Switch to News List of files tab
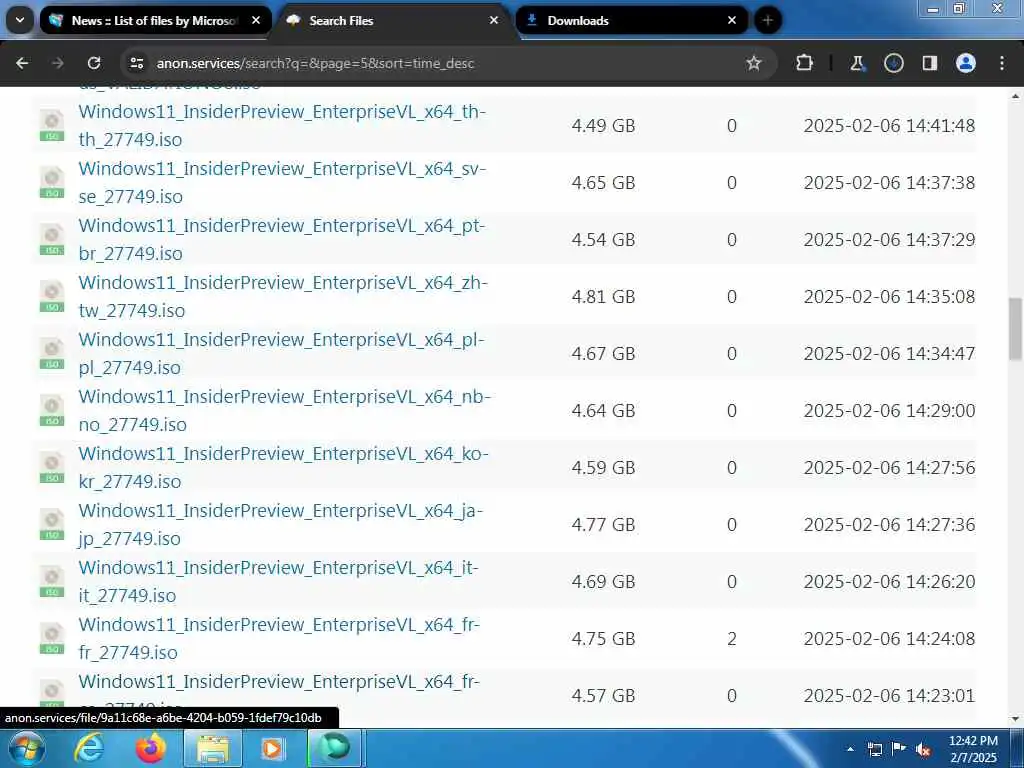Viewport: 1024px width, 768px height. pyautogui.click(x=155, y=20)
